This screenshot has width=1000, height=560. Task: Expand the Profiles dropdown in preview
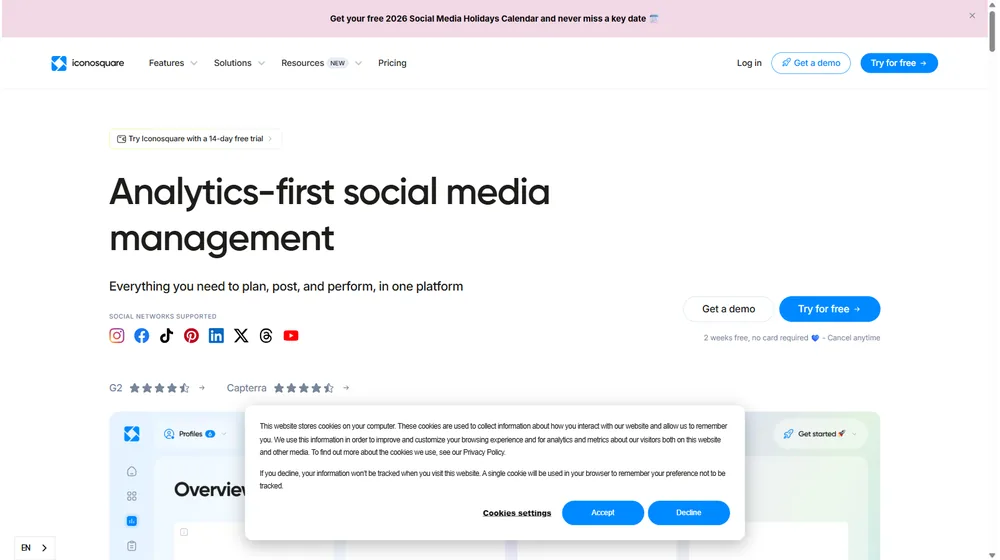(195, 434)
